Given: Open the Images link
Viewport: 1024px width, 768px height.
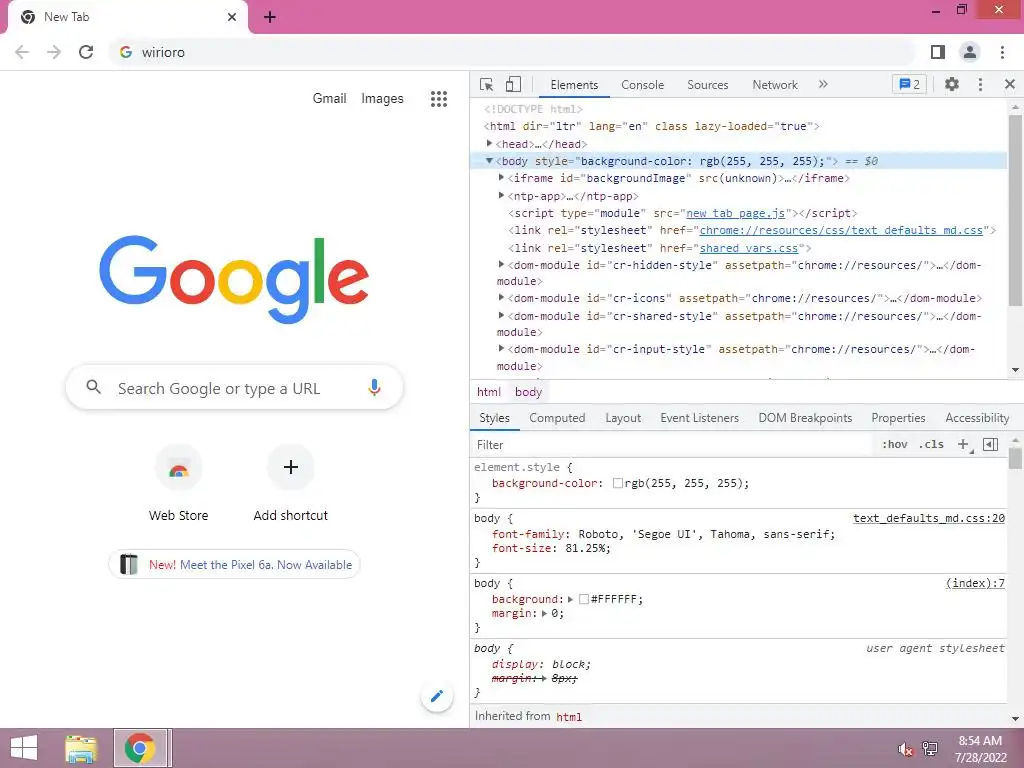Looking at the screenshot, I should (x=382, y=99).
